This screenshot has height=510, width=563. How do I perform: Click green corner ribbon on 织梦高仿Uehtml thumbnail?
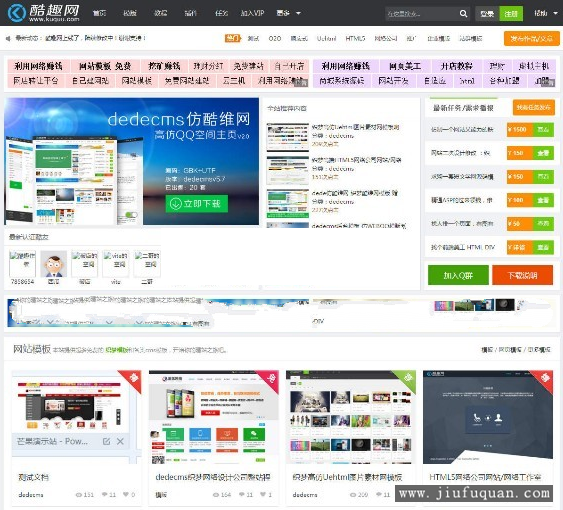tap(406, 380)
